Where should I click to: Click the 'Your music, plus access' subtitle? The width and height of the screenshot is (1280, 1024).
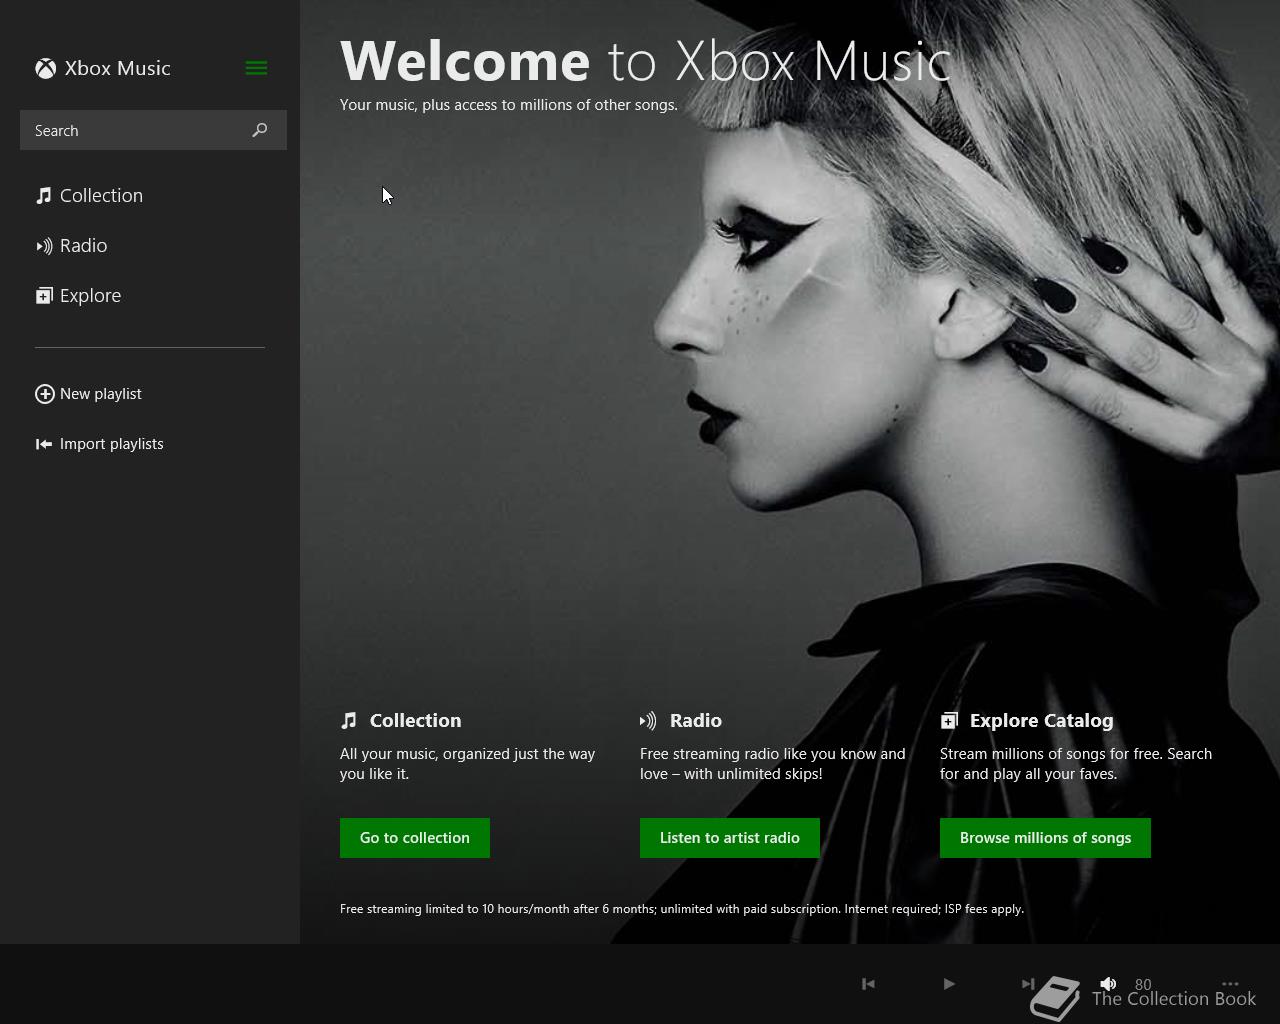click(508, 105)
